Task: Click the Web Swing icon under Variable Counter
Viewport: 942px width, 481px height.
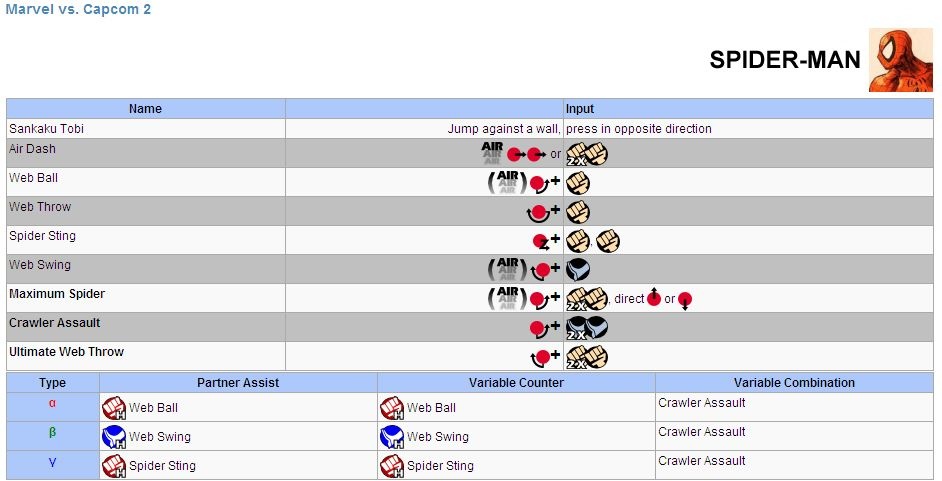Action: [392, 437]
